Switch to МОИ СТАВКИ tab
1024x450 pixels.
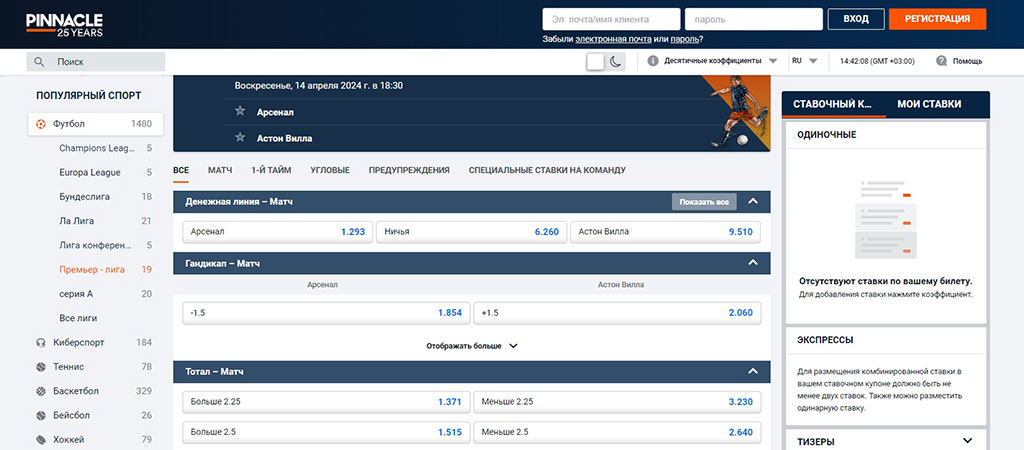[929, 104]
